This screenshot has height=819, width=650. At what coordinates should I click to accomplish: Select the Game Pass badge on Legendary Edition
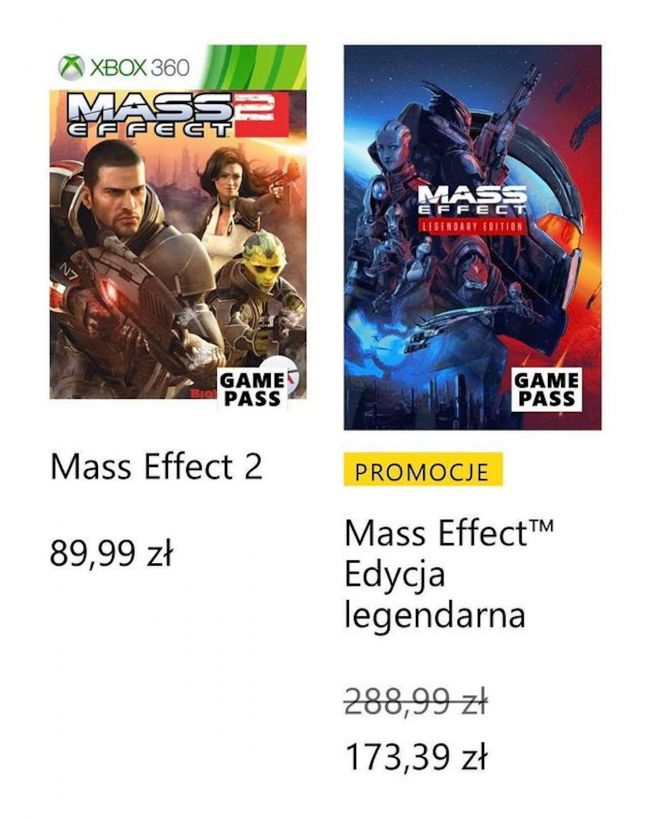coord(545,388)
